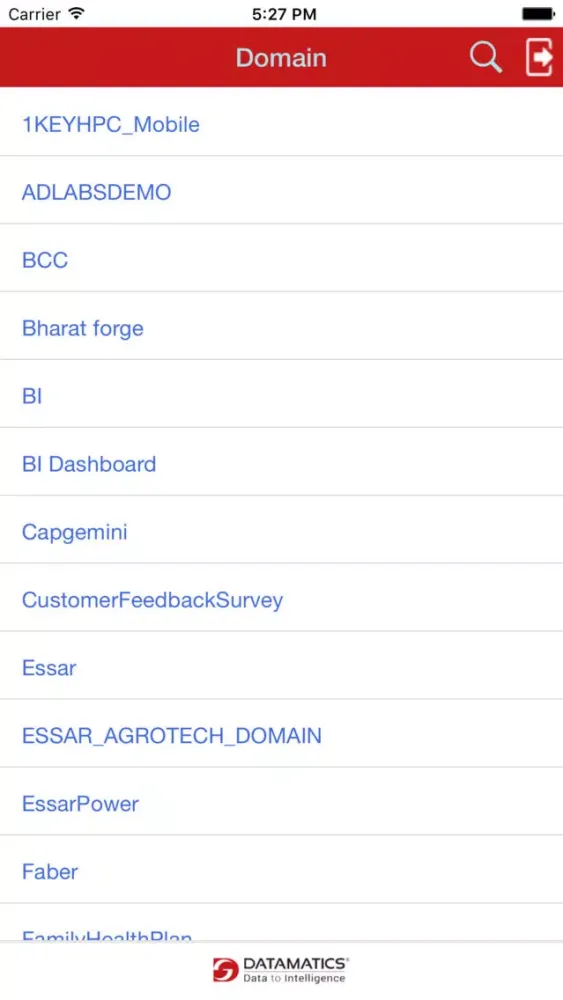Screen dimensions: 563x1000
Task: Tap the Datamatics logo in footer
Action: 281,969
